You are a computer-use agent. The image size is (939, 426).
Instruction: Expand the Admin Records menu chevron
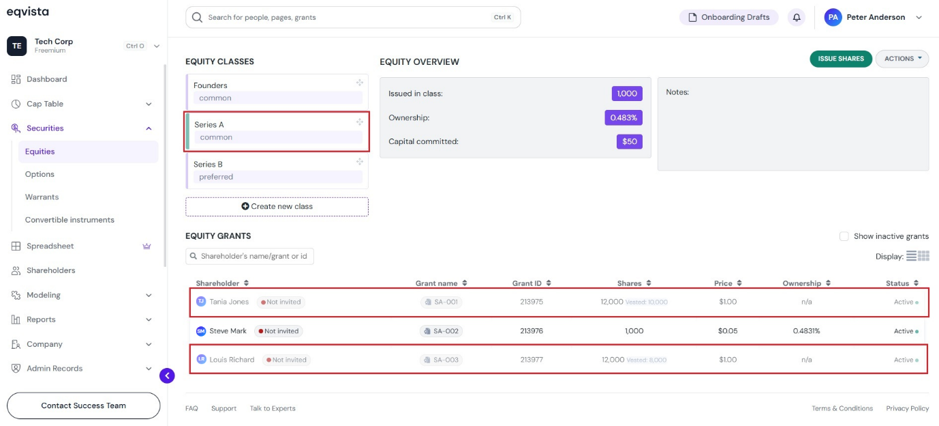[x=149, y=368]
